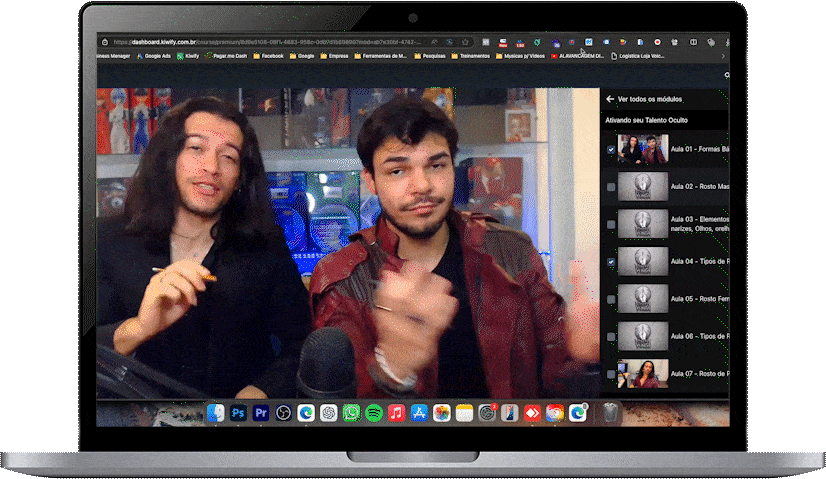
Task: Uncheck the Aula 01 completion checkbox
Action: tap(611, 150)
